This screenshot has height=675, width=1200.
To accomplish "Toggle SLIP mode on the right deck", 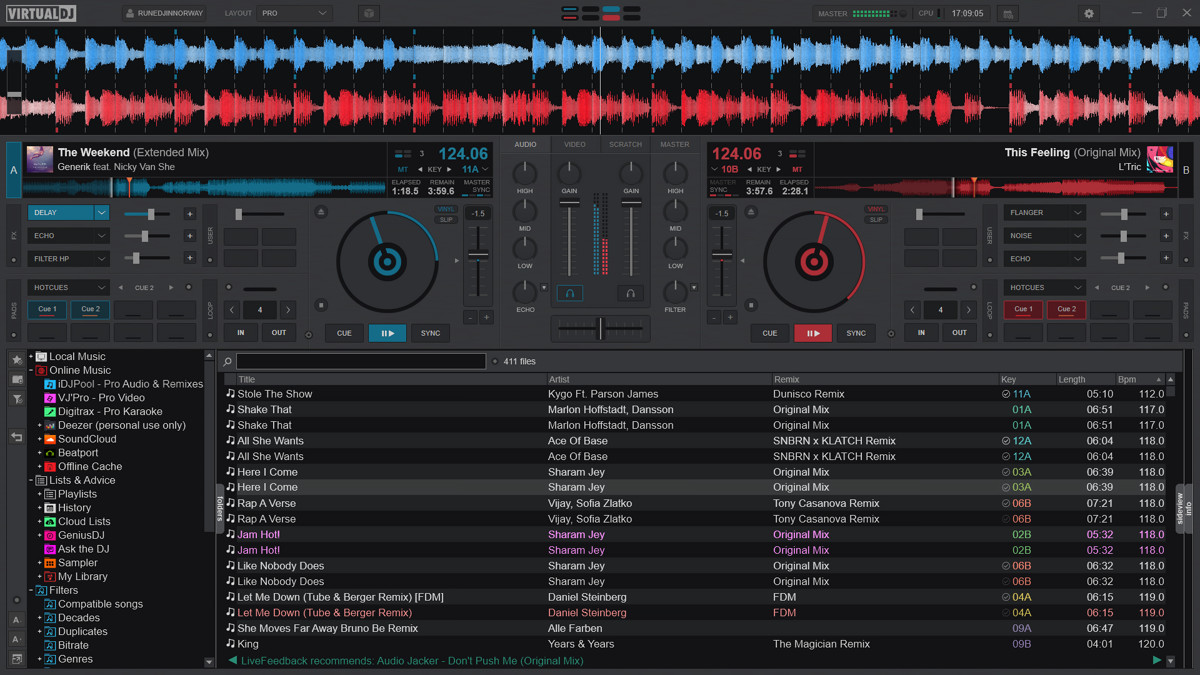I will pos(876,220).
